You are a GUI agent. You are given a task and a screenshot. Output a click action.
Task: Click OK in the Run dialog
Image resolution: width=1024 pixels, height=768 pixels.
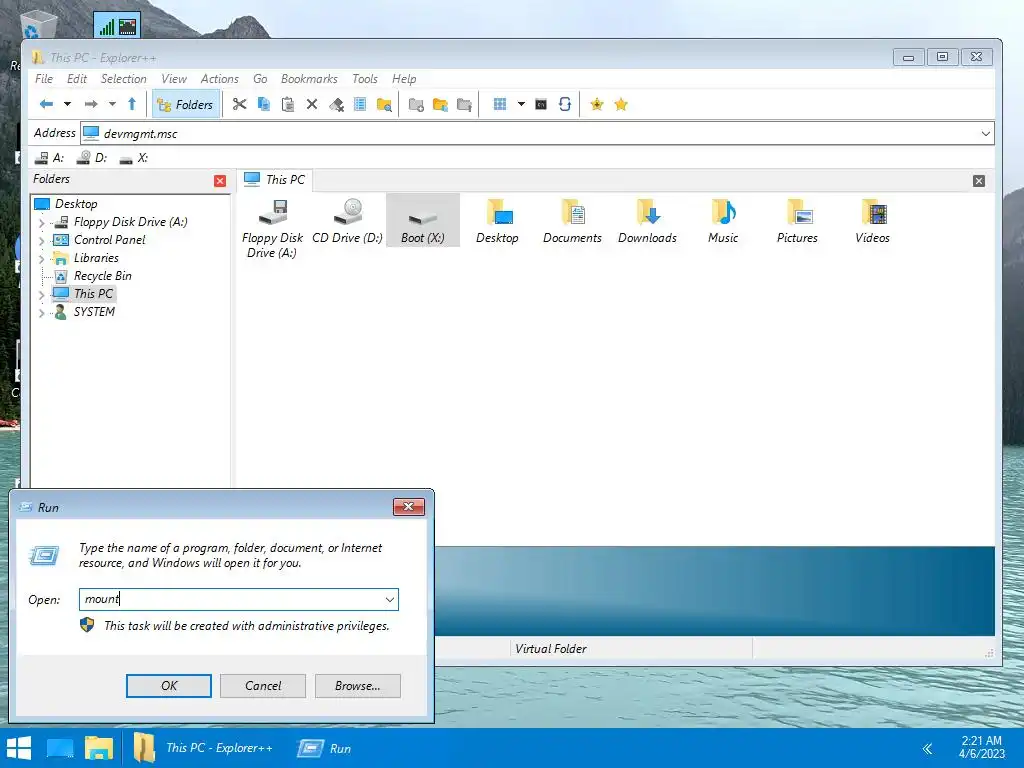pos(168,686)
